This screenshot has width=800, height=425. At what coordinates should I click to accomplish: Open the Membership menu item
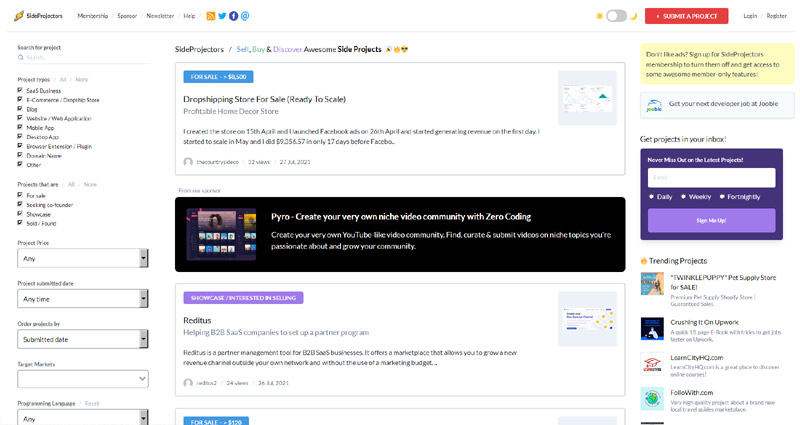93,16
